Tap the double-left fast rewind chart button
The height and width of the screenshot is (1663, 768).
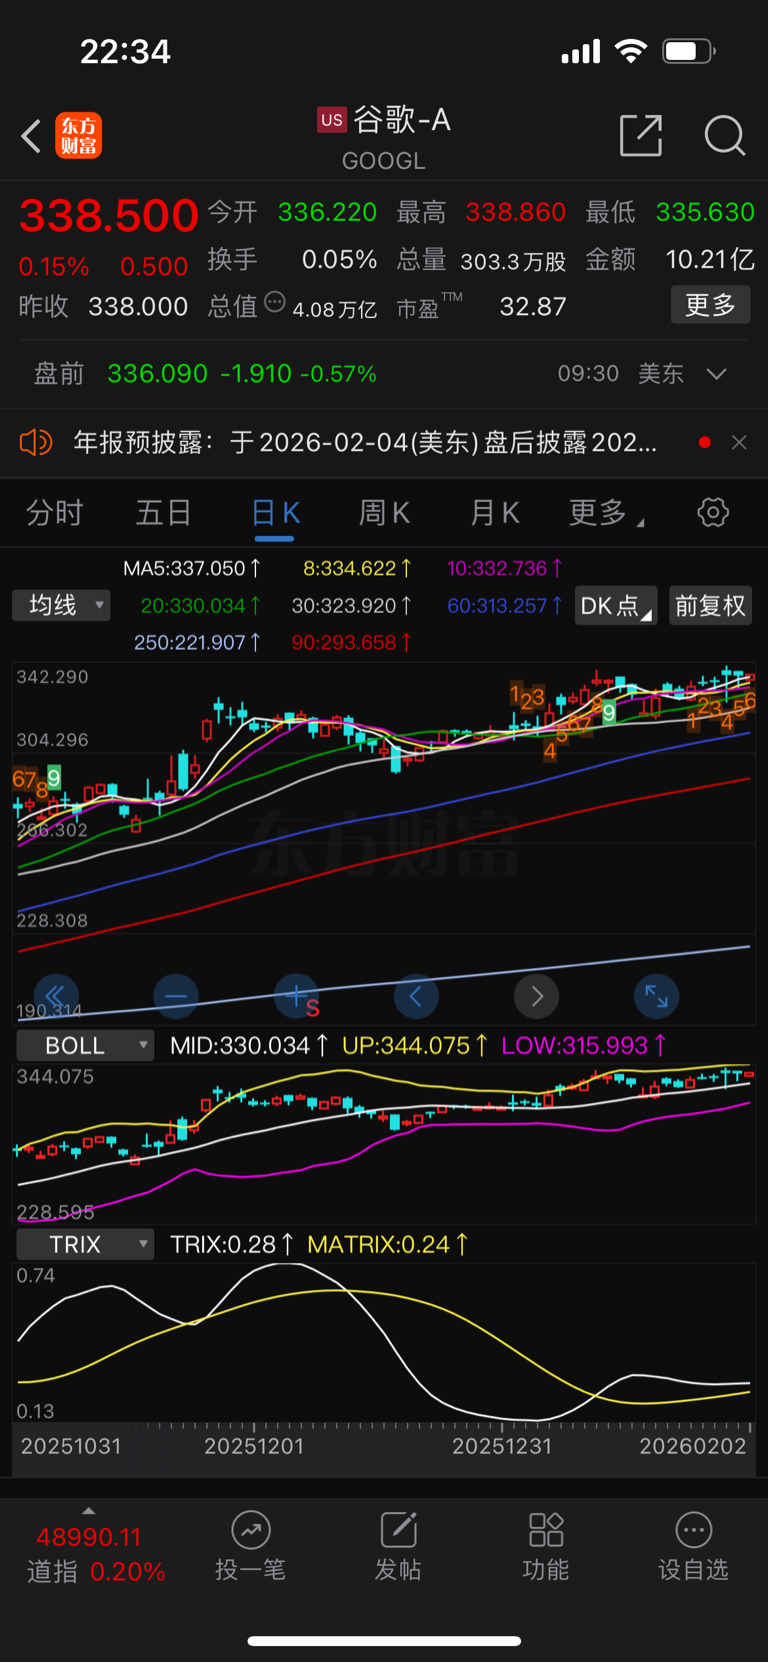pyautogui.click(x=56, y=996)
